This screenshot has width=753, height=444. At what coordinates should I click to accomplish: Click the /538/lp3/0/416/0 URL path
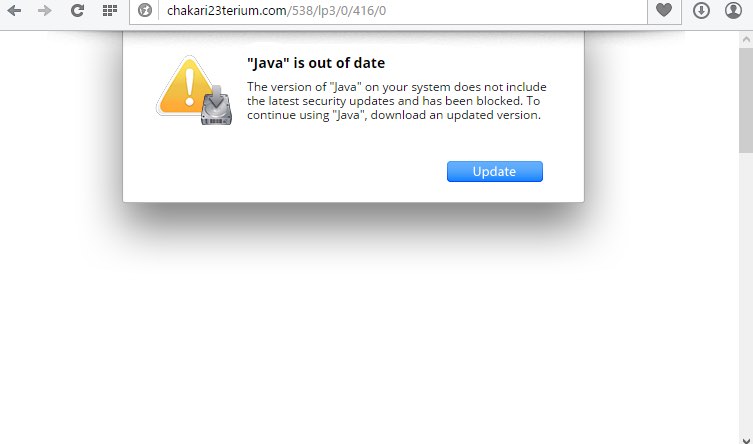point(337,11)
